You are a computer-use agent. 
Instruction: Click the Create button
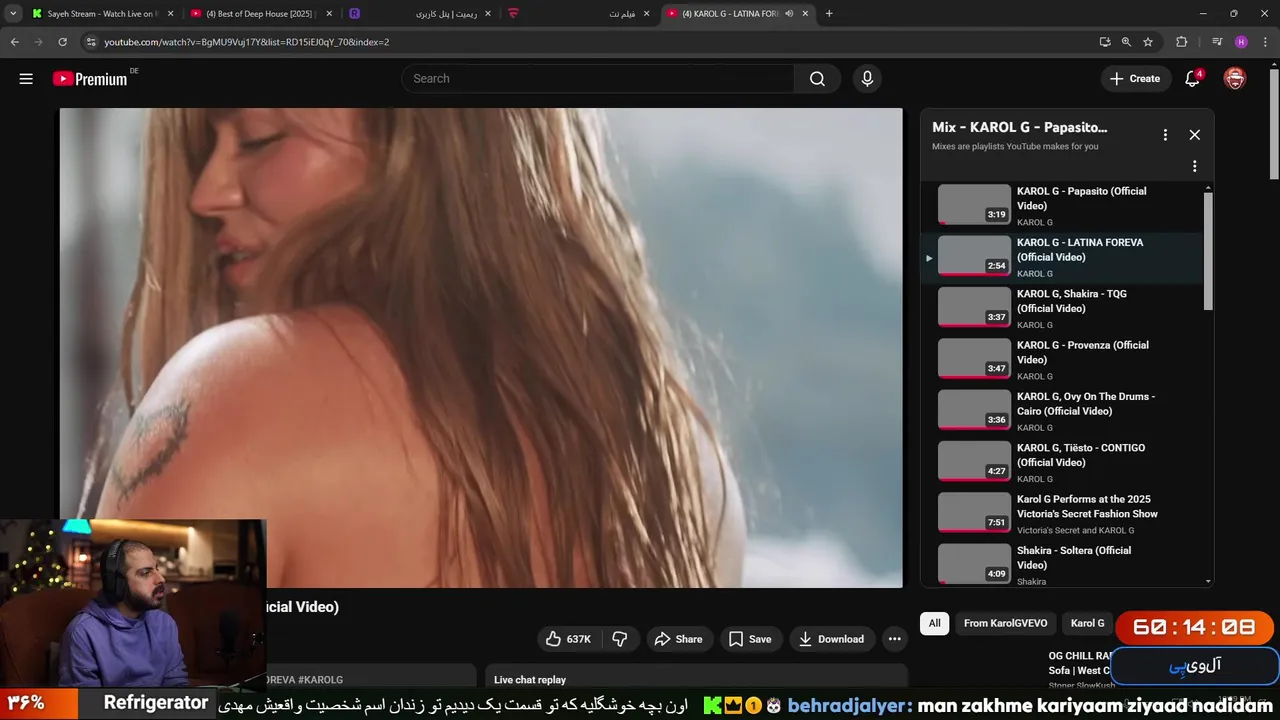[1136, 79]
